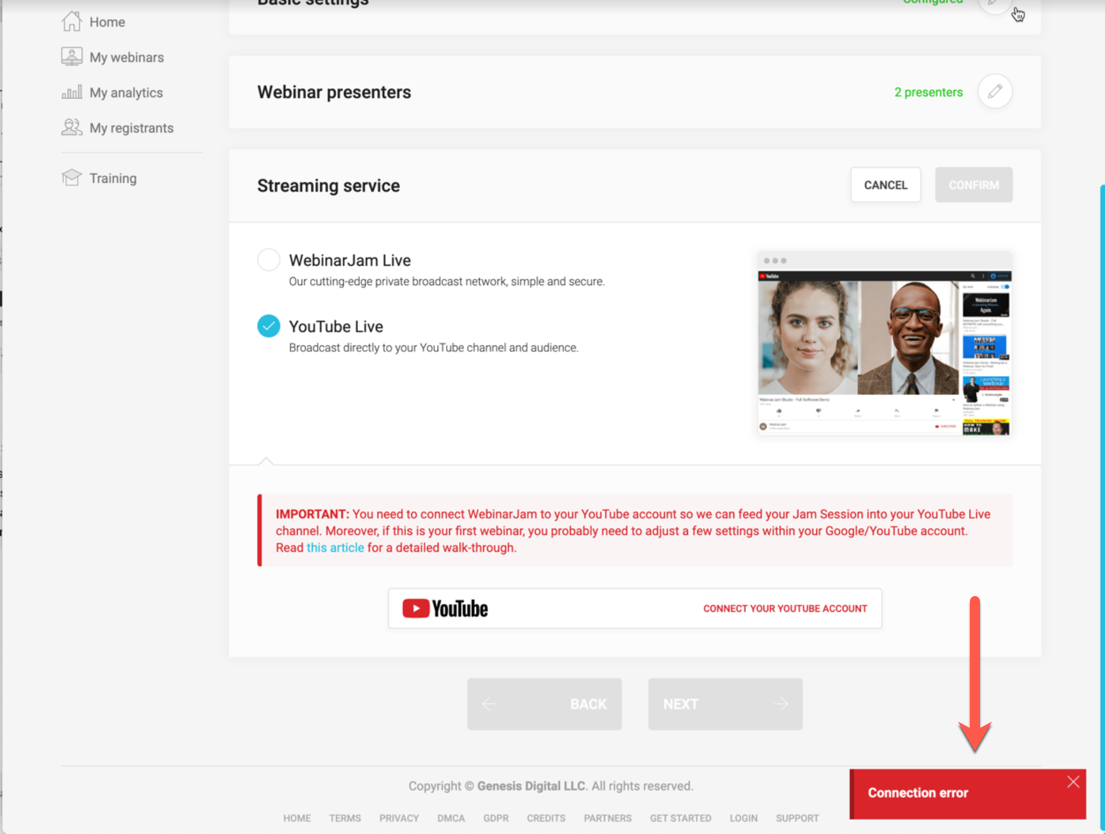Click the My webinars monitor icon
Image resolution: width=1105 pixels, height=834 pixels.
click(x=71, y=56)
